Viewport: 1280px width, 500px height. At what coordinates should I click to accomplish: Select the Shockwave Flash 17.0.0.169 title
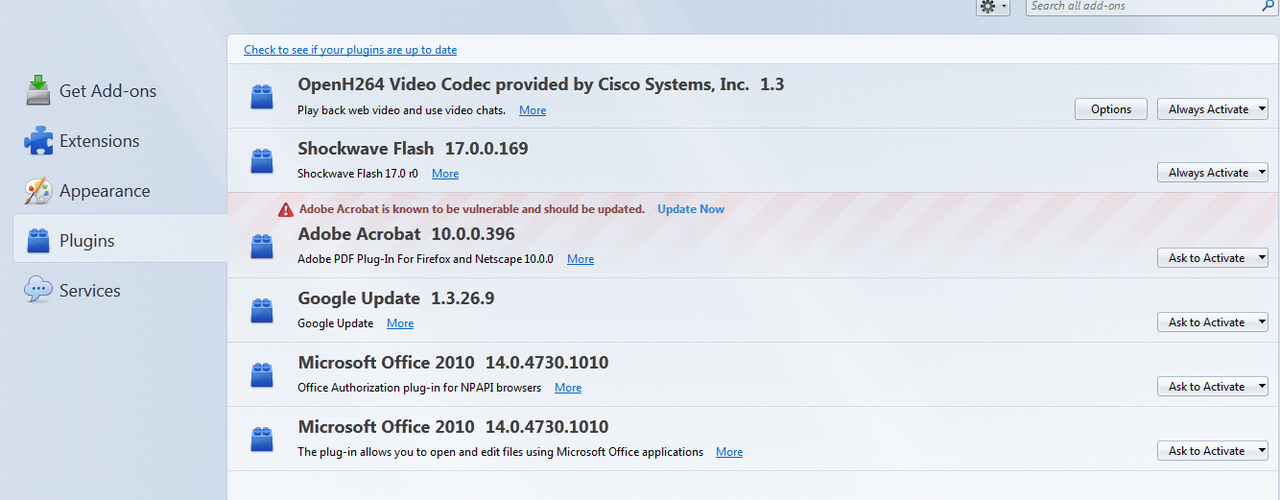(x=413, y=149)
